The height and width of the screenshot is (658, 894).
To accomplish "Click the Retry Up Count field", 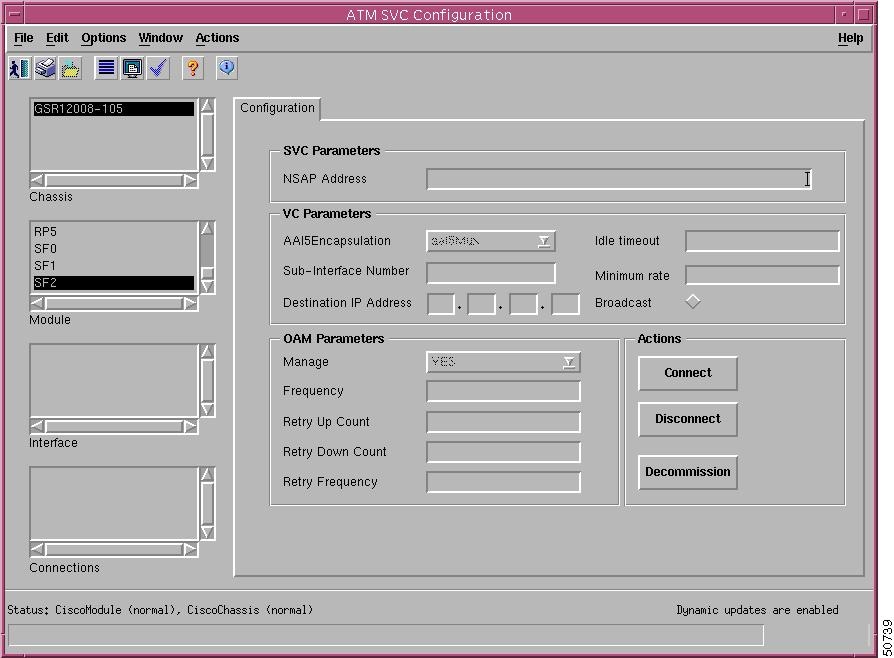I will [503, 422].
